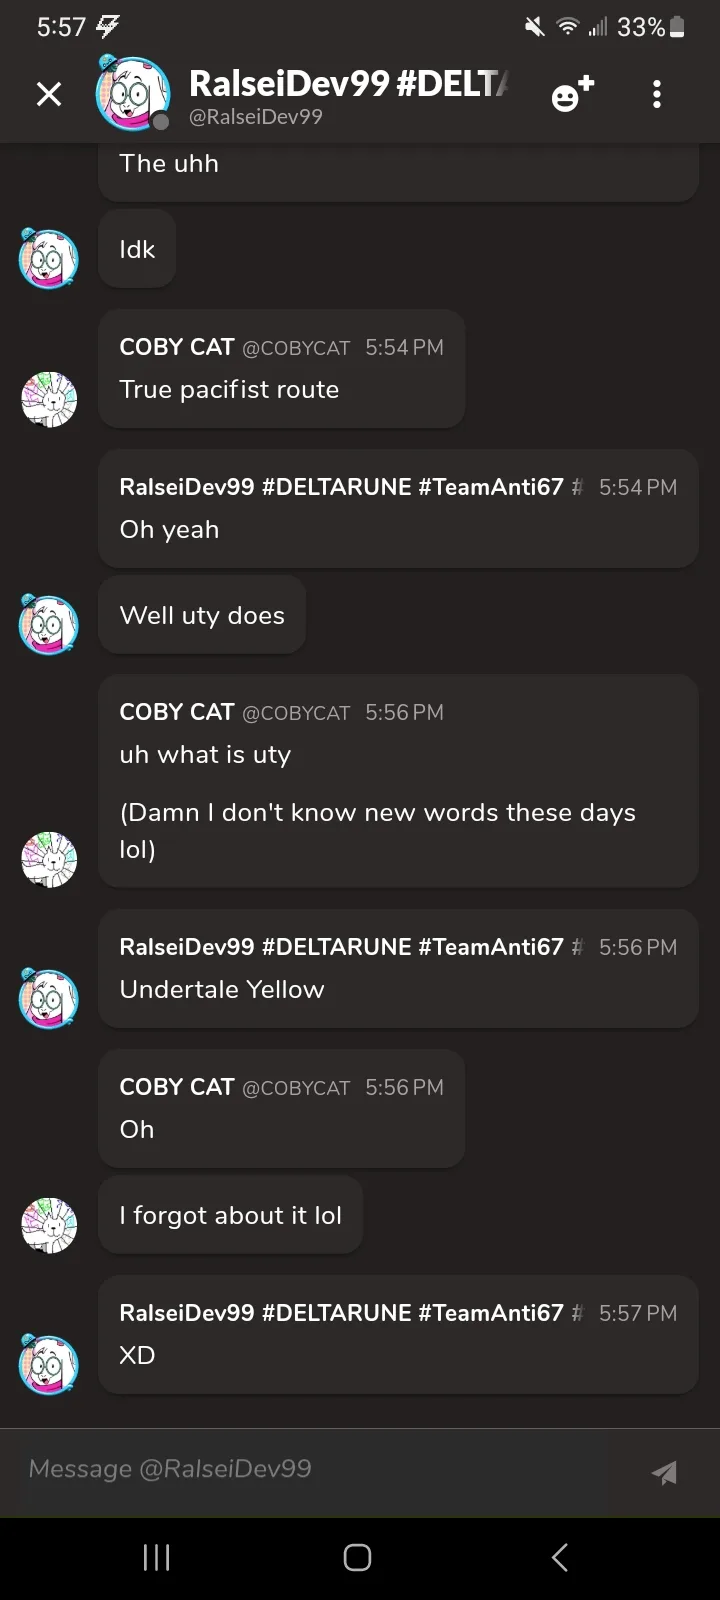This screenshot has height=1600, width=720.
Task: Tap RalseiDev99 avatar next to 'Idk' message
Action: 49,258
